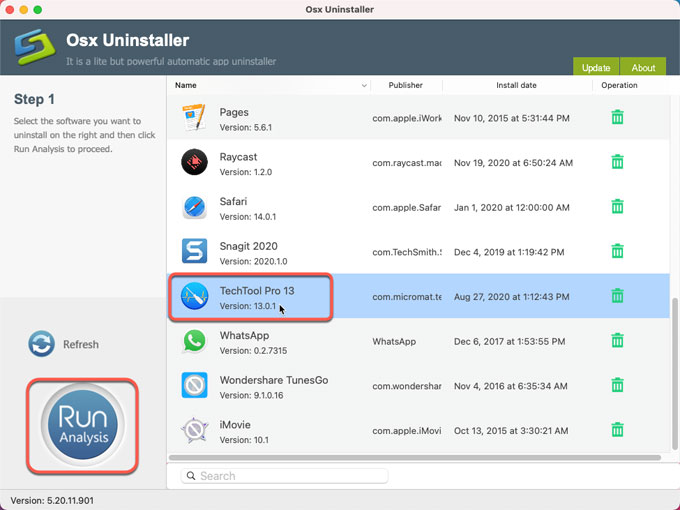Image resolution: width=680 pixels, height=510 pixels.
Task: Click publisher com.TechSmith cell
Action: 406,252
